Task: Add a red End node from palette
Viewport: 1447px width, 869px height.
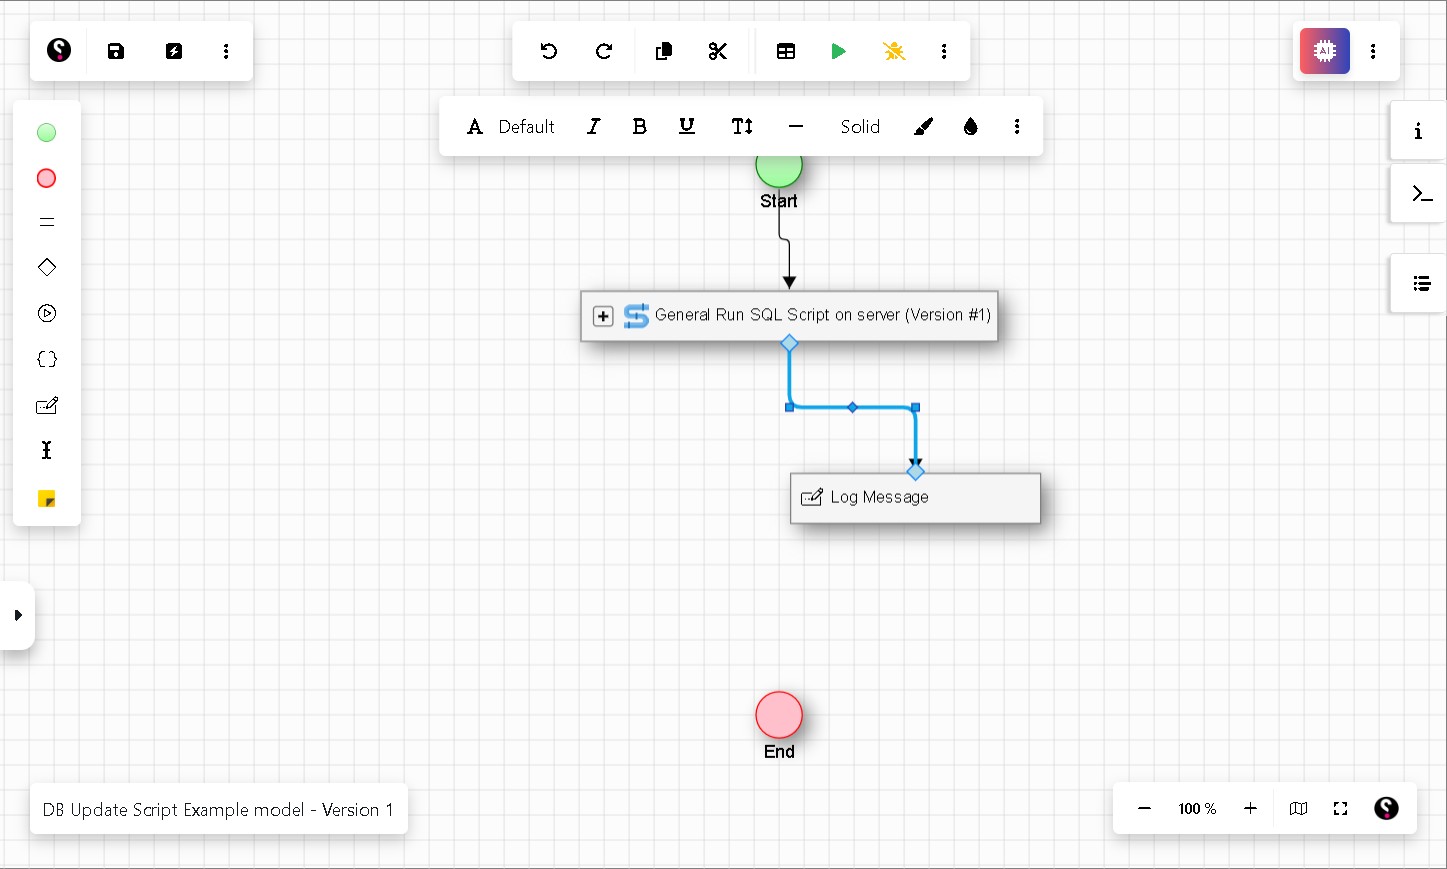Action: (47, 178)
